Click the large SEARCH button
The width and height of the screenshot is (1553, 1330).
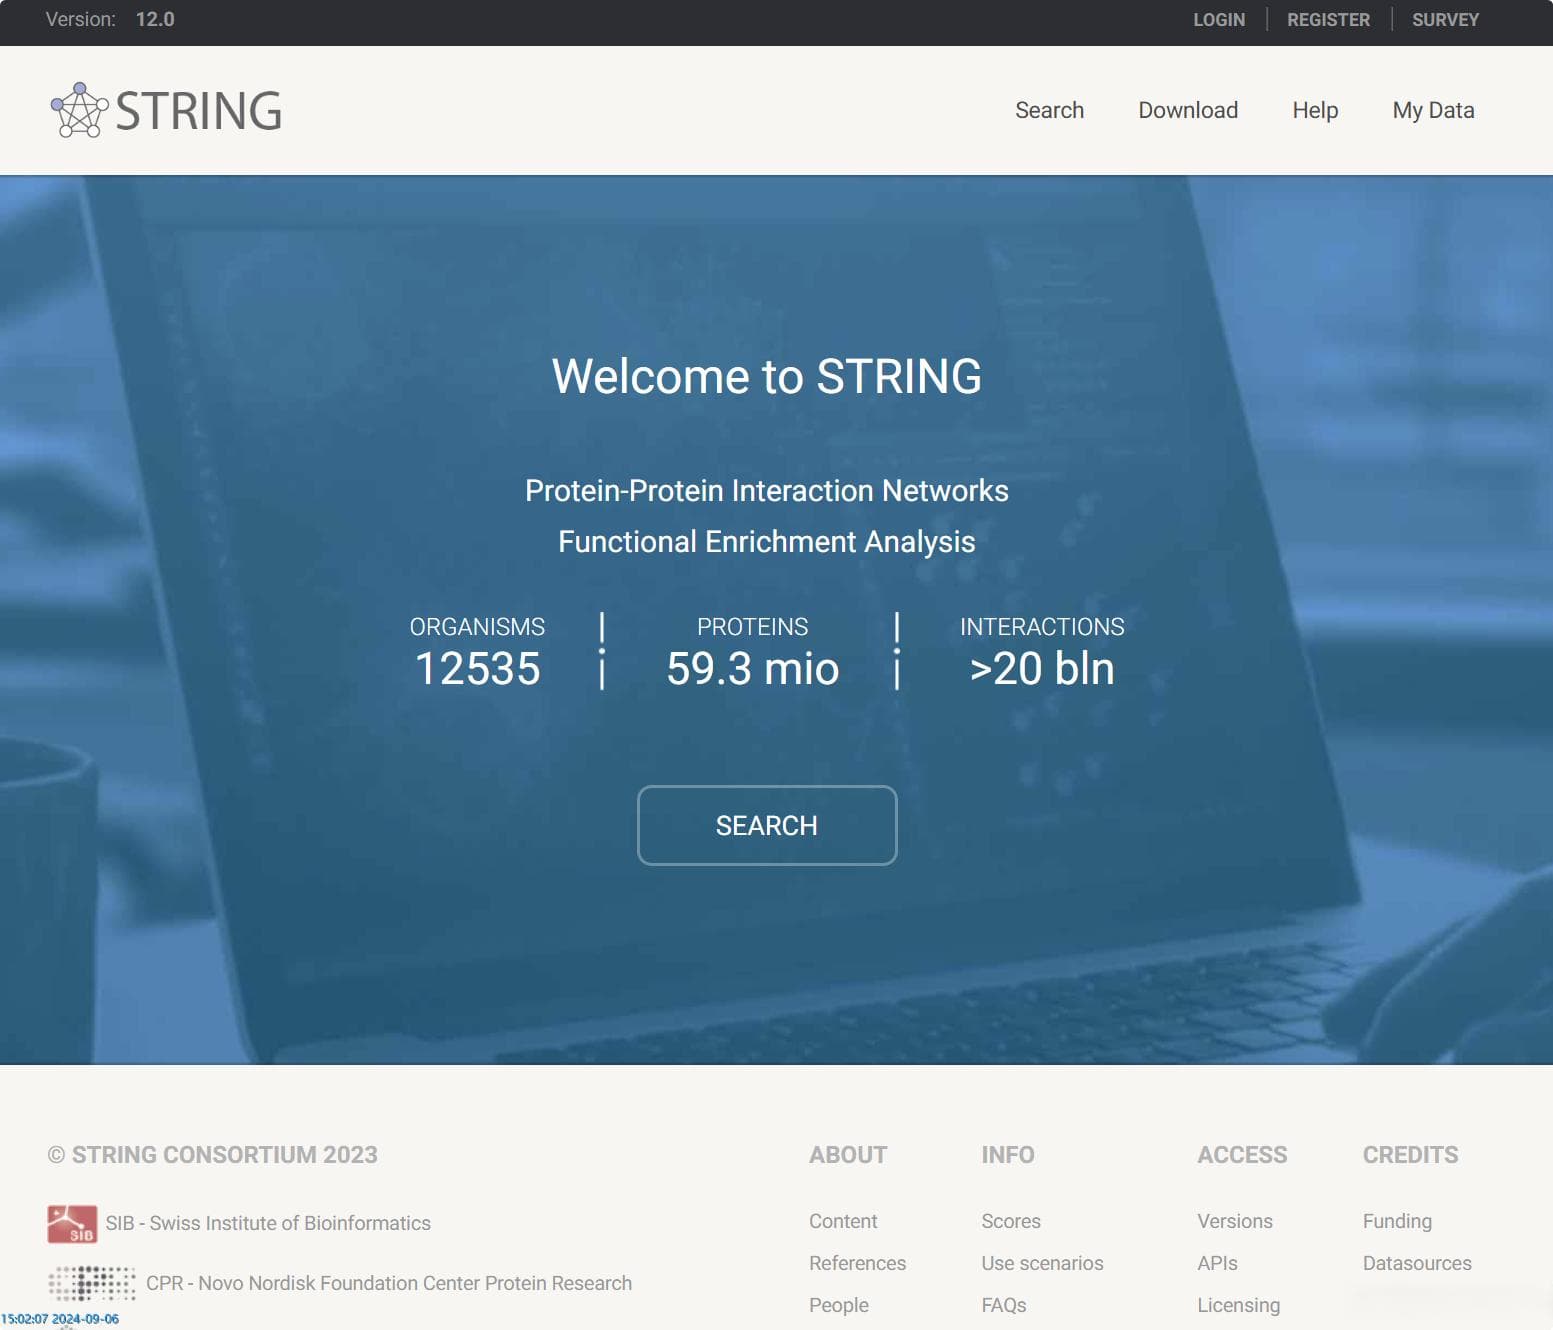767,825
